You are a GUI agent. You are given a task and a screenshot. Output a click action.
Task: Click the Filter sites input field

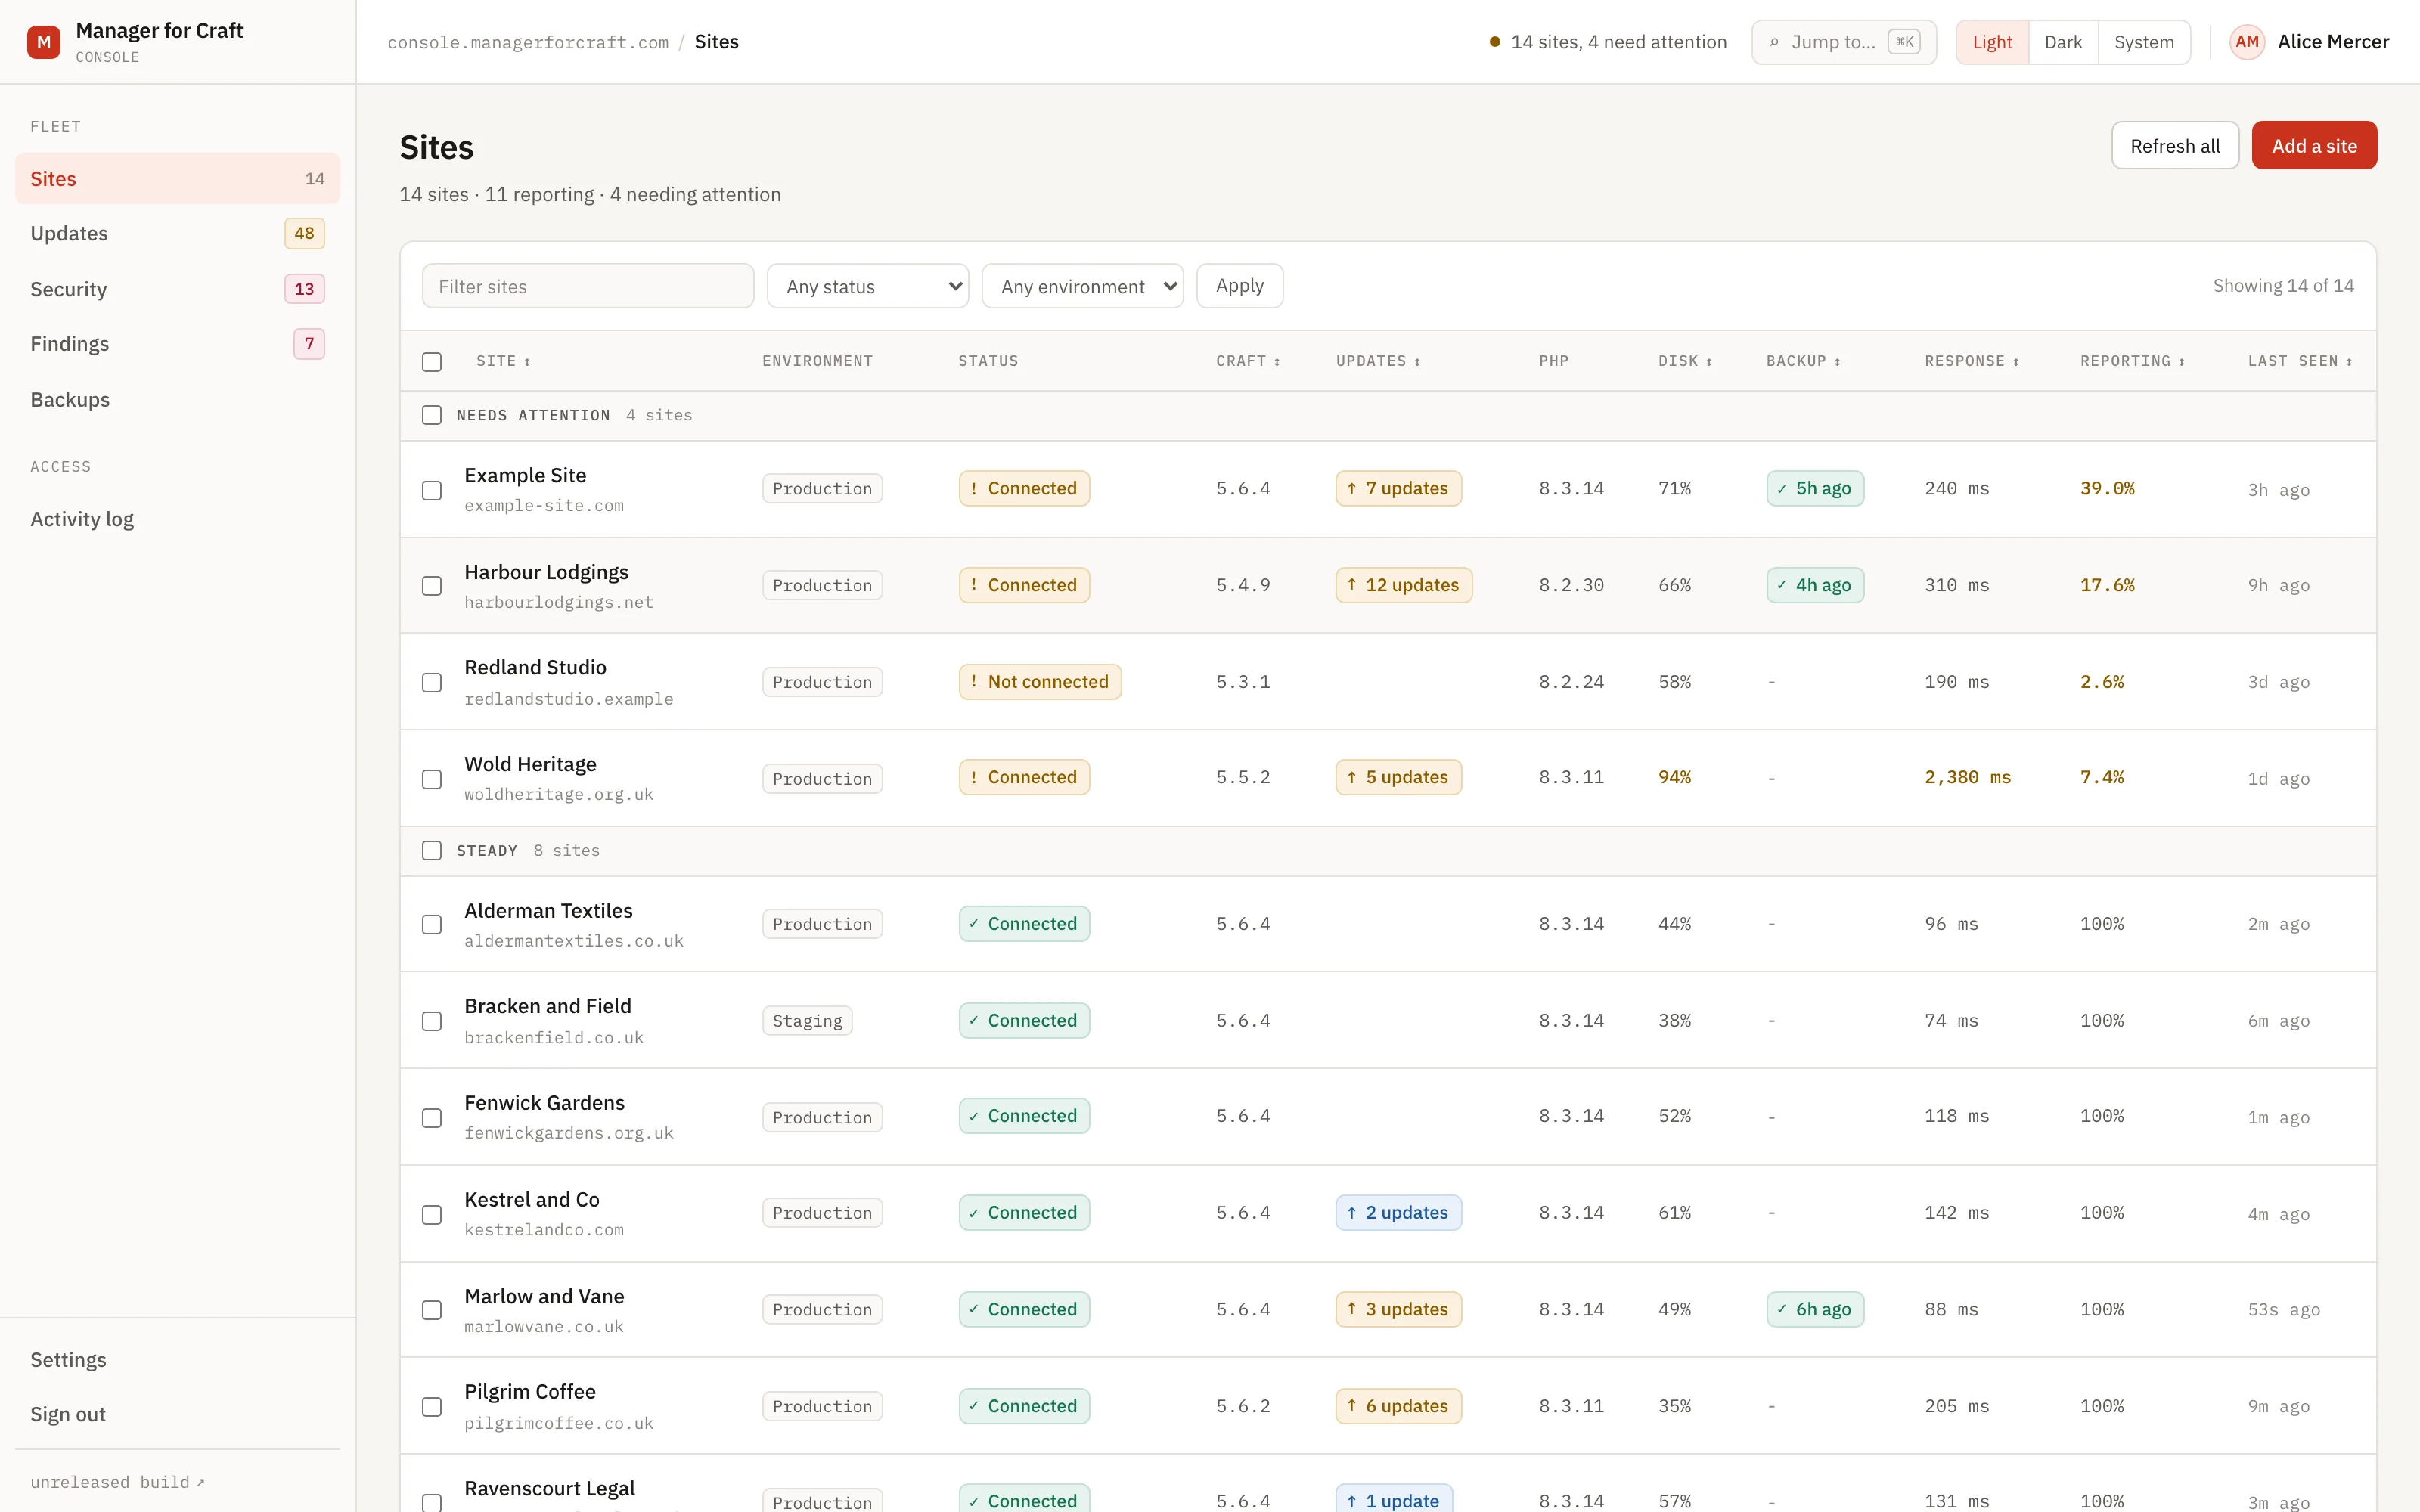pos(588,286)
